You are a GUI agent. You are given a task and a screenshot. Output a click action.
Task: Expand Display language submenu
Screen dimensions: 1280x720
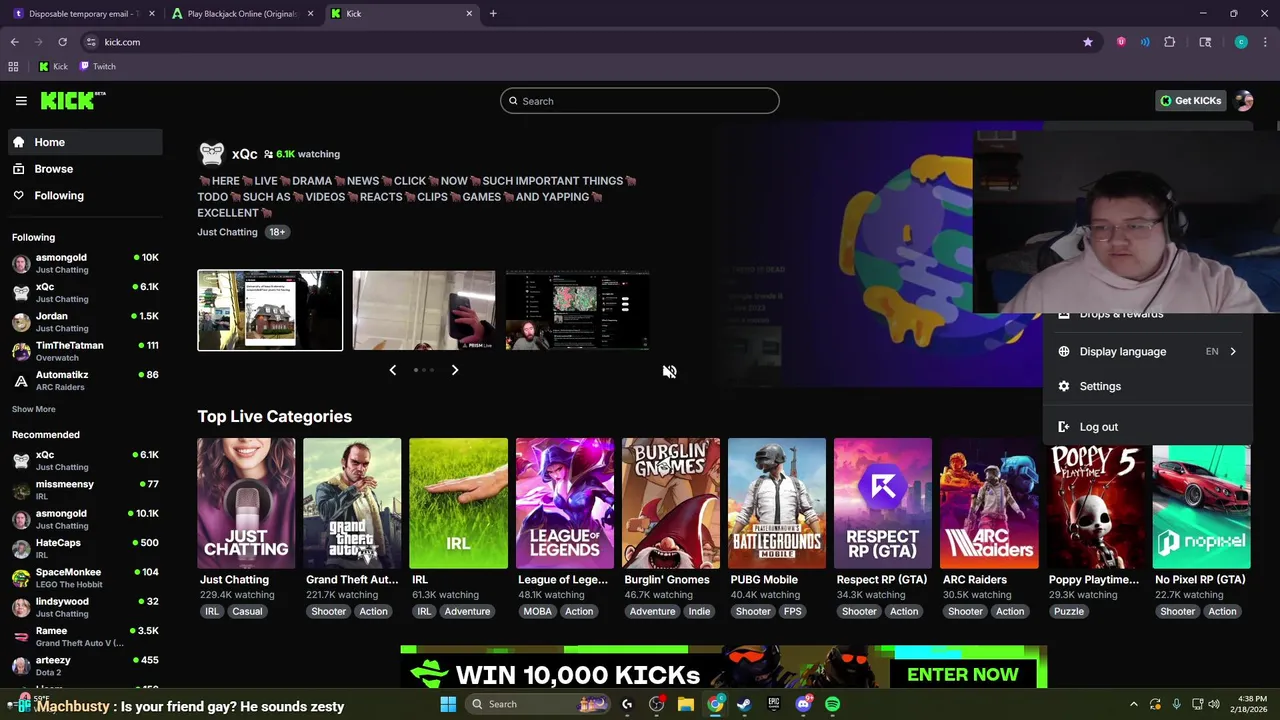[x=1147, y=352]
